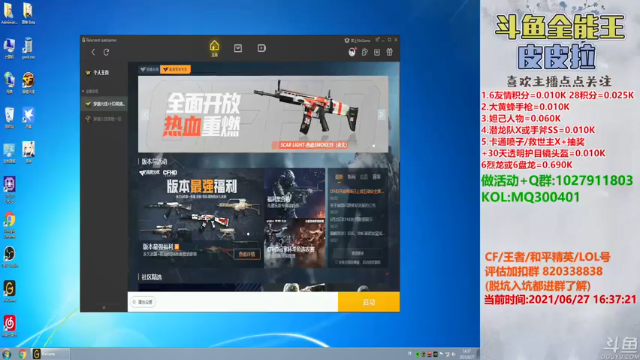Open the hand icon beside the avatar
The width and height of the screenshot is (640, 360).
(x=364, y=52)
